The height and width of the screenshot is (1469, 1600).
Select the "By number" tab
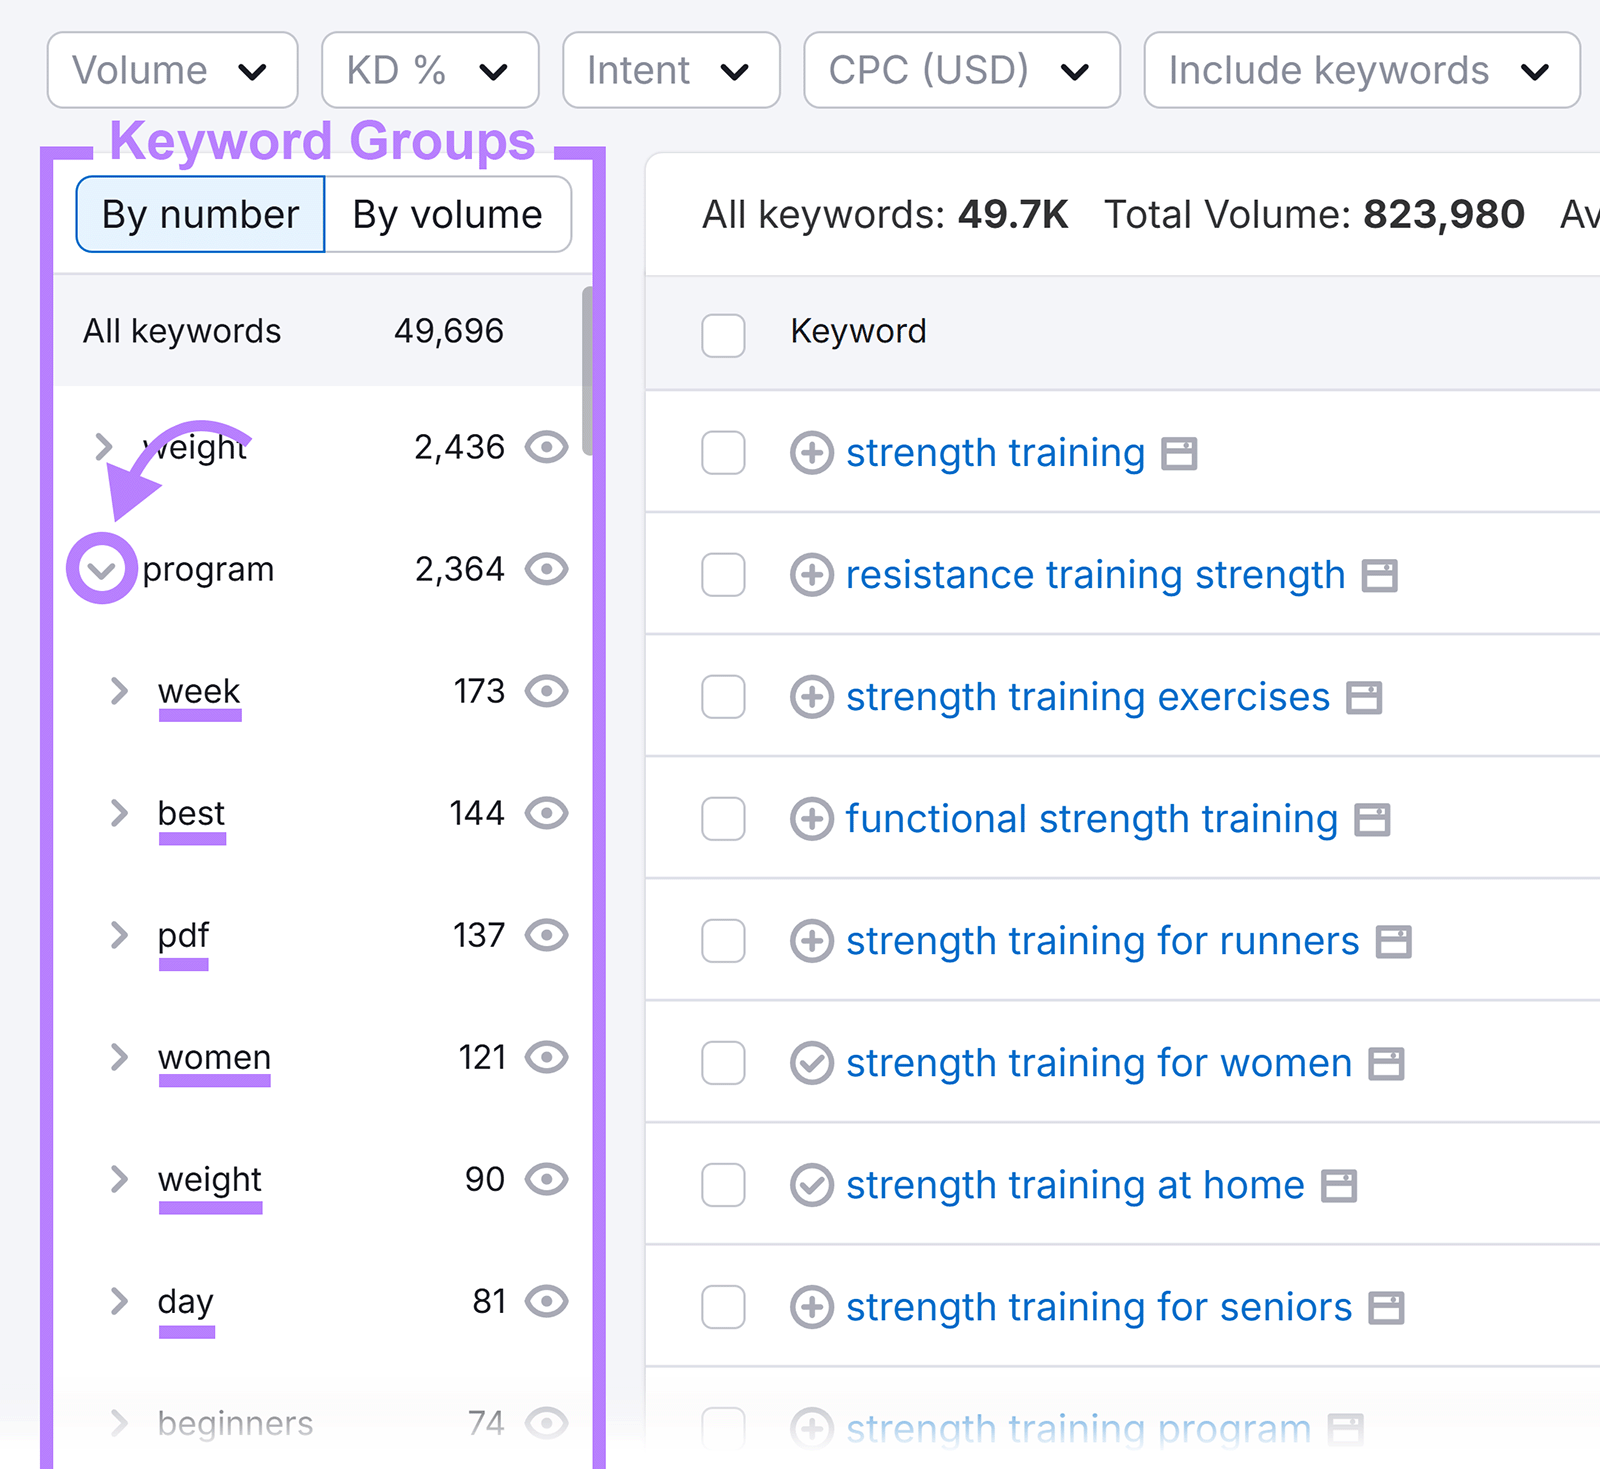(200, 214)
